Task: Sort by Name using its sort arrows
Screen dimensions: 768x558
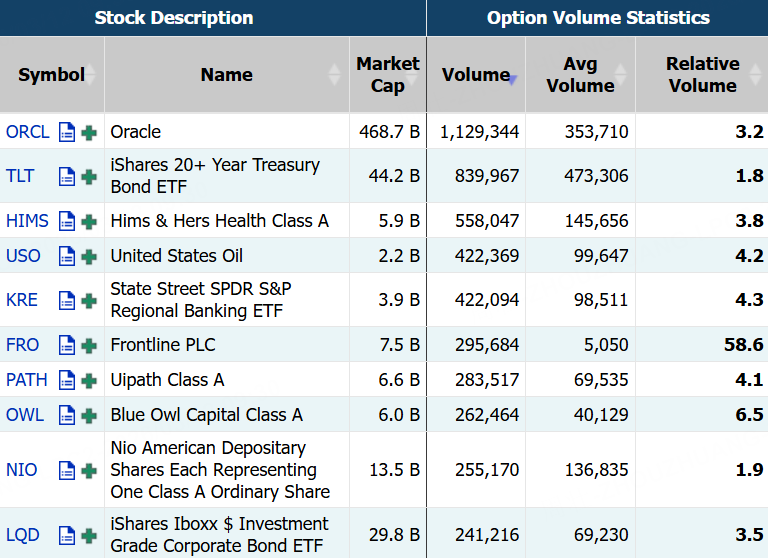Action: [335, 75]
